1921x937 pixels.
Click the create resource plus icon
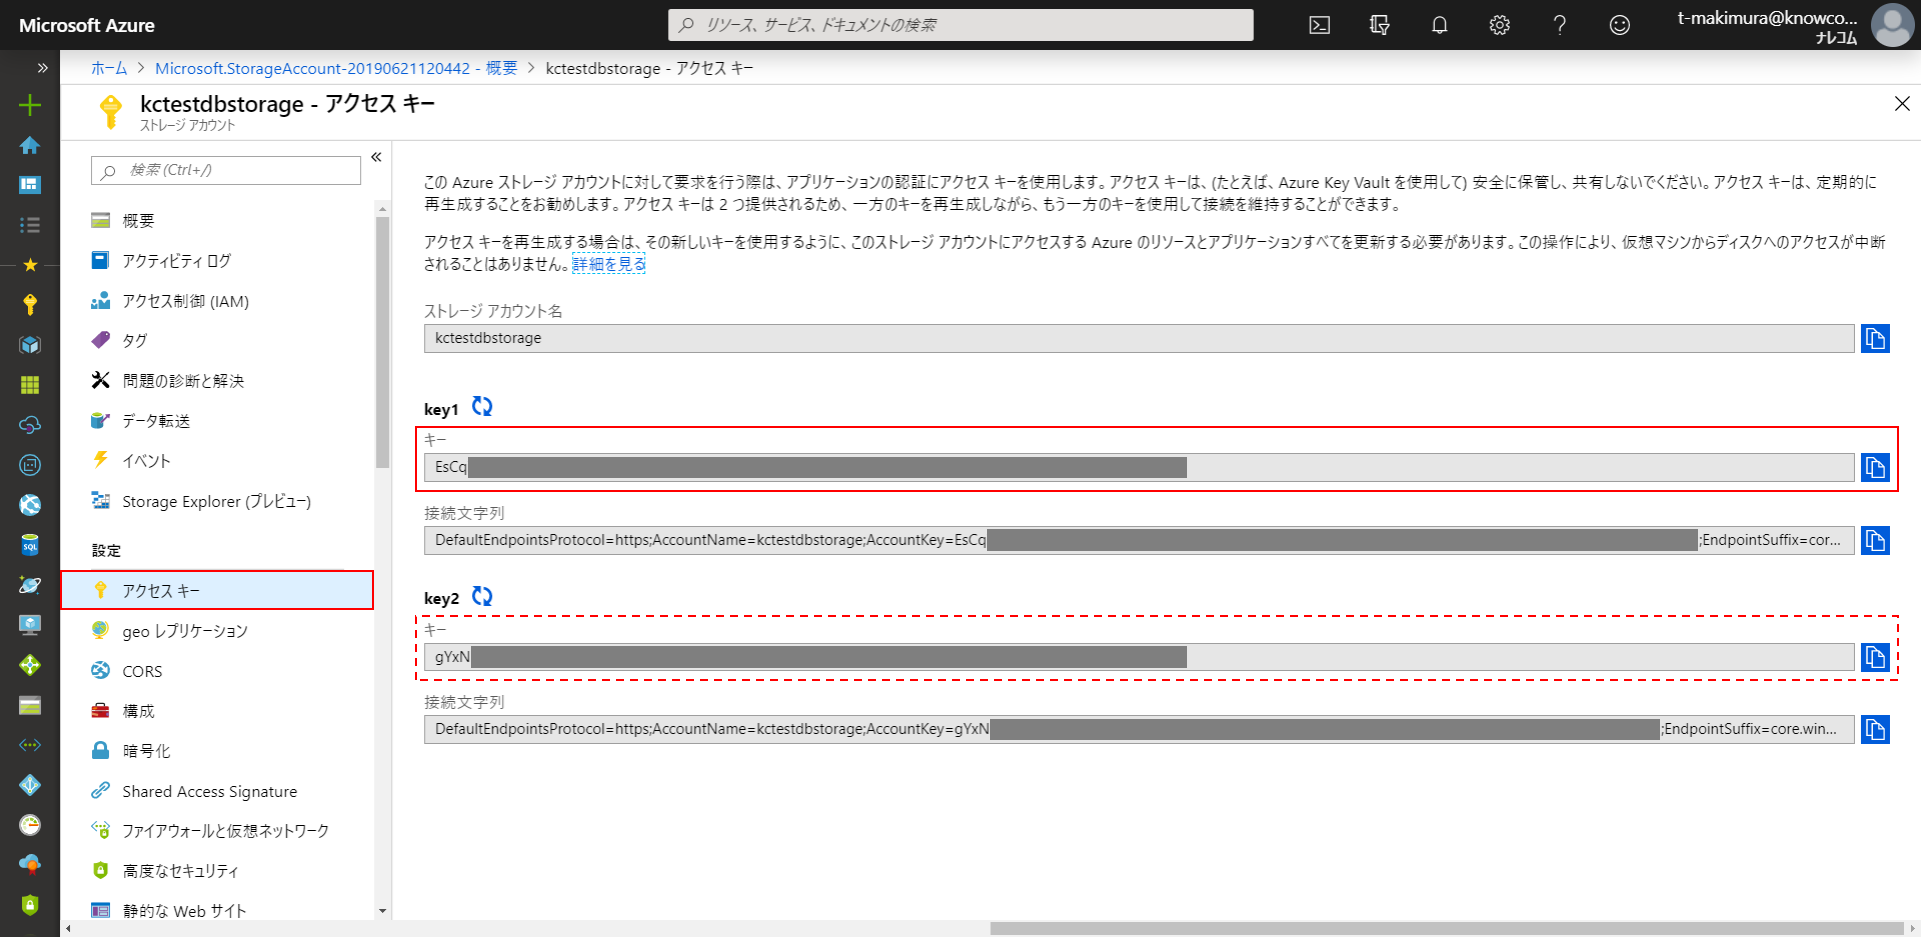click(30, 104)
